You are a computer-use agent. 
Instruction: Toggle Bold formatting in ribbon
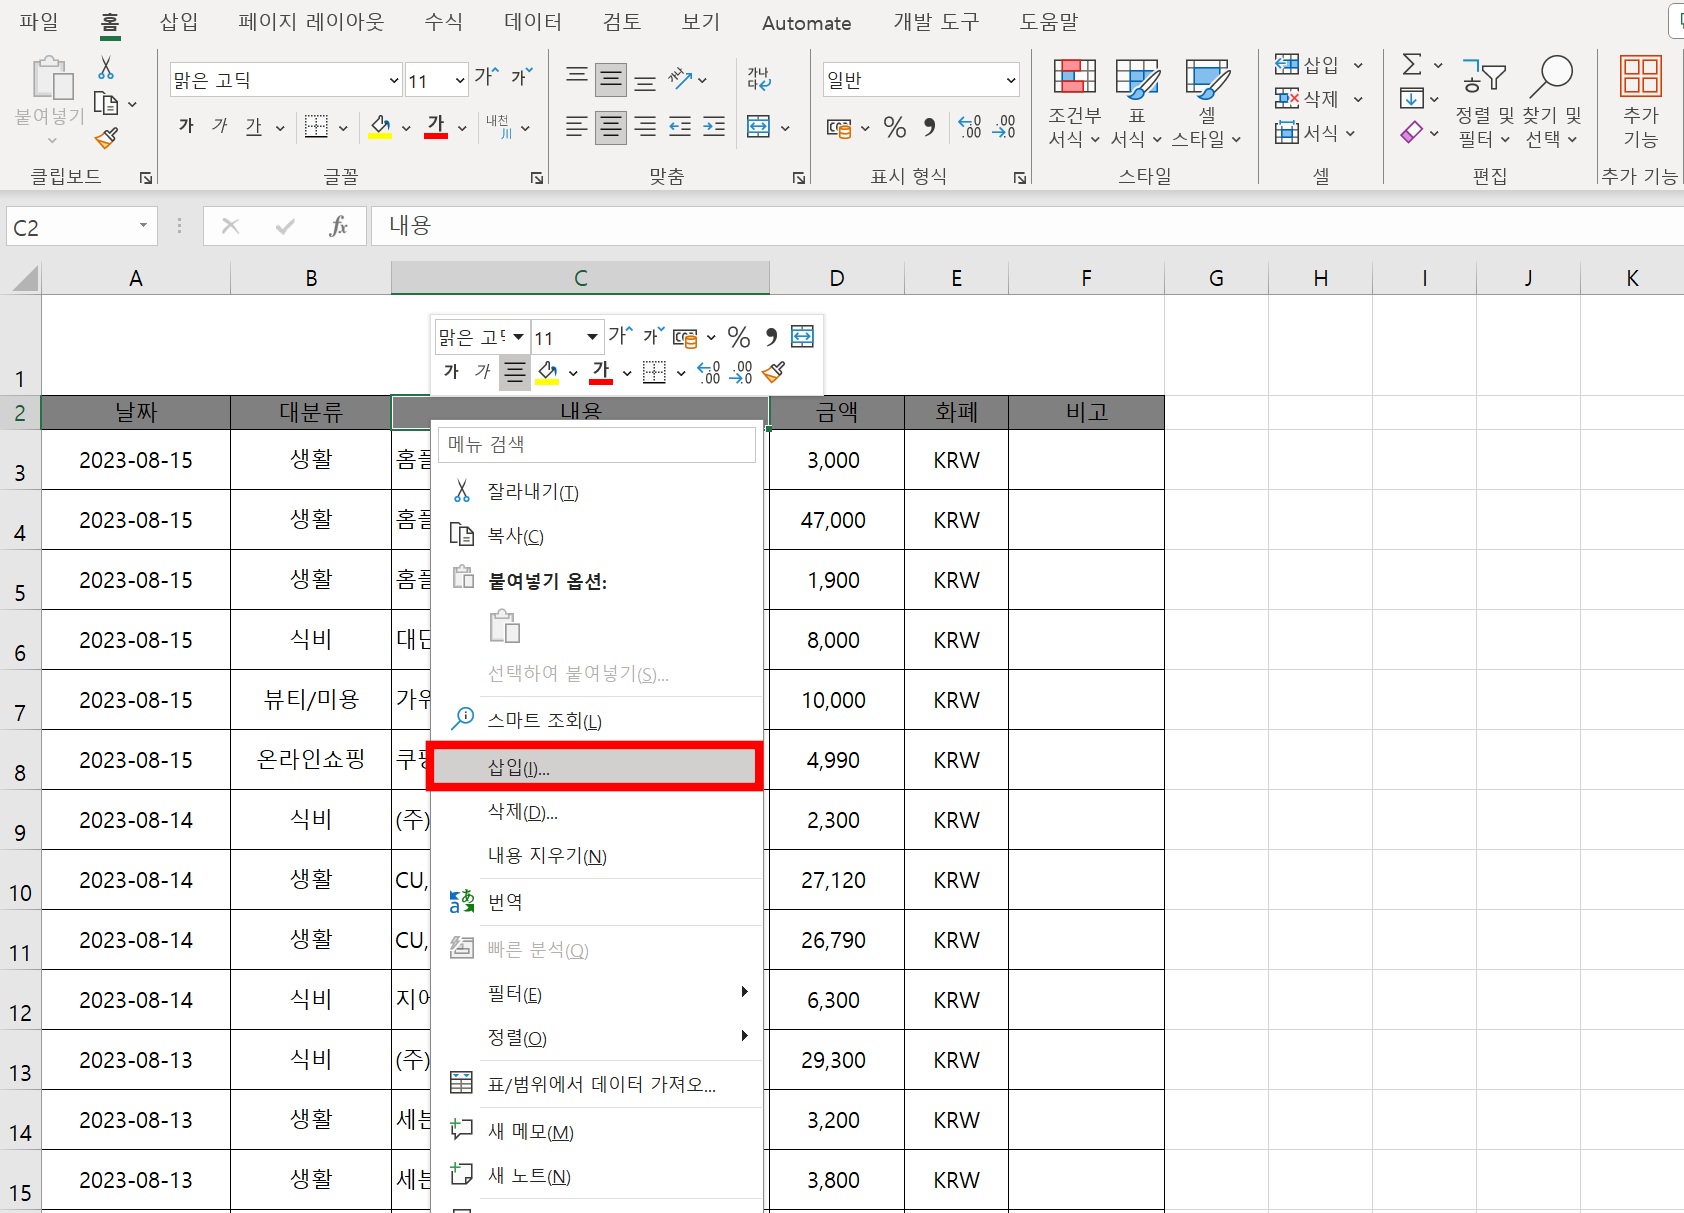(186, 126)
